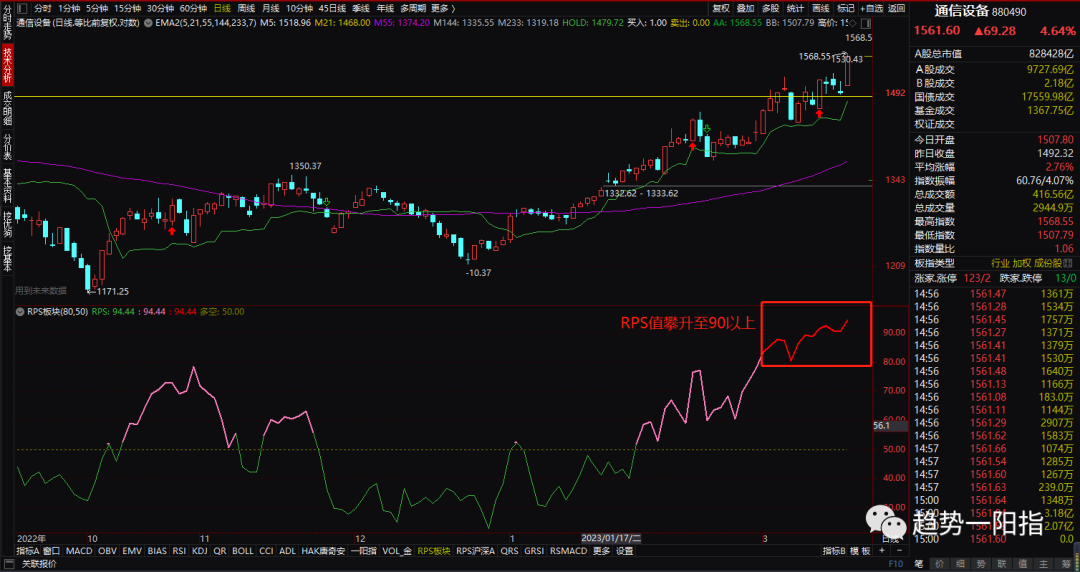Click the 指标B tab at bottom right

(x=833, y=551)
